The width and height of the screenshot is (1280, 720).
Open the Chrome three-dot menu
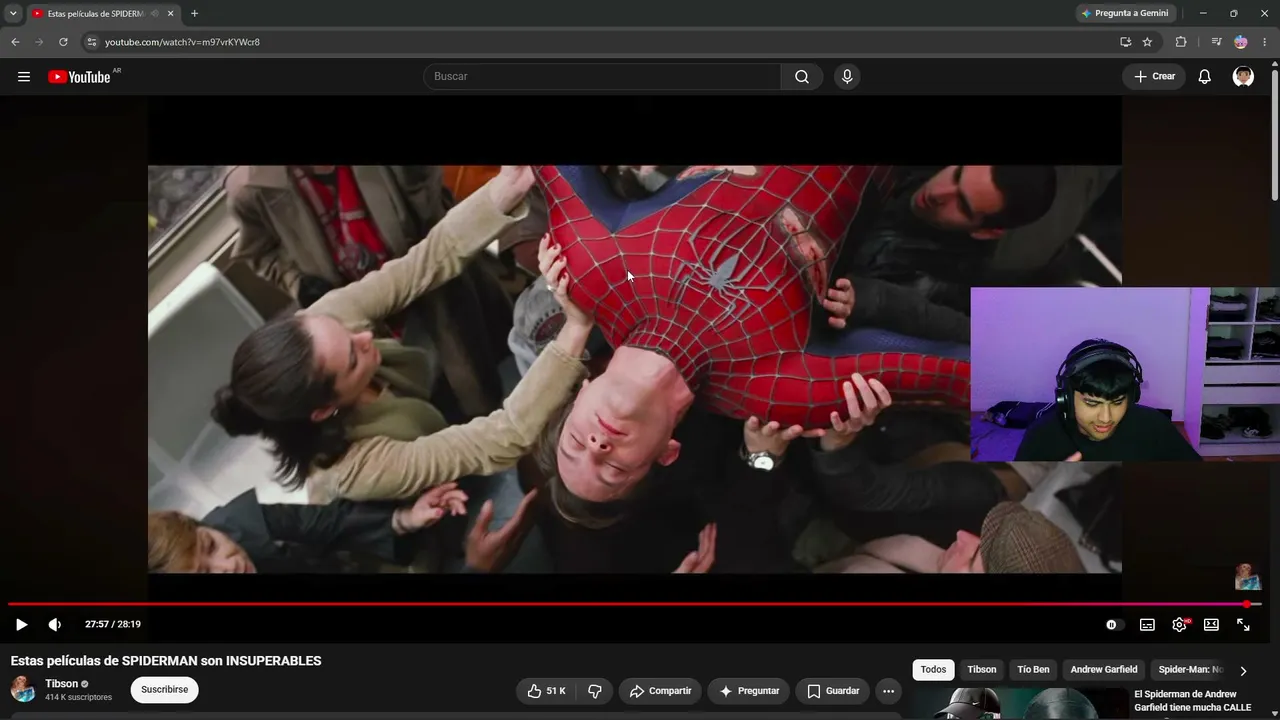click(1265, 42)
